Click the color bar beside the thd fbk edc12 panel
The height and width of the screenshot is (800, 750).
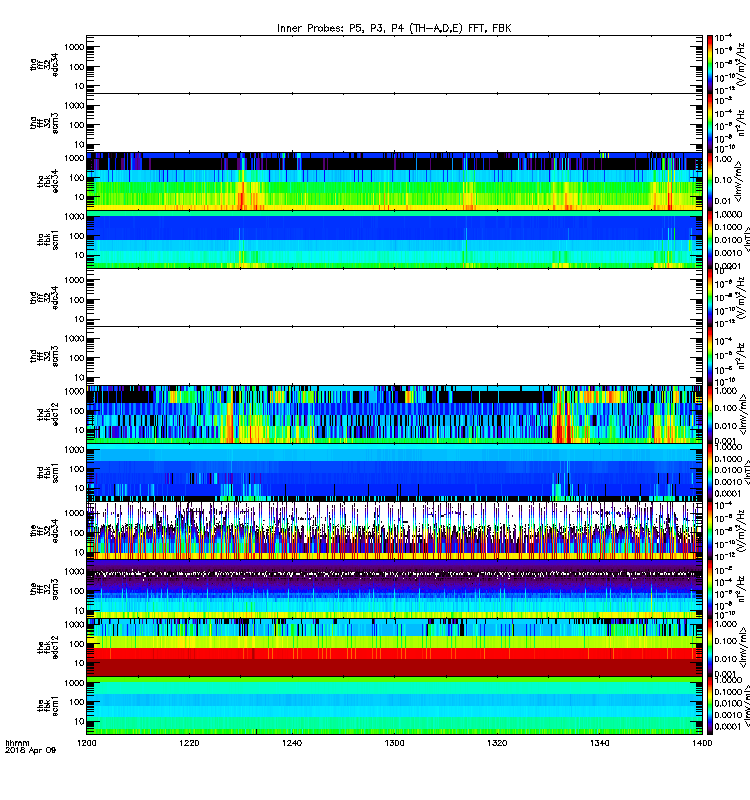tap(710, 414)
